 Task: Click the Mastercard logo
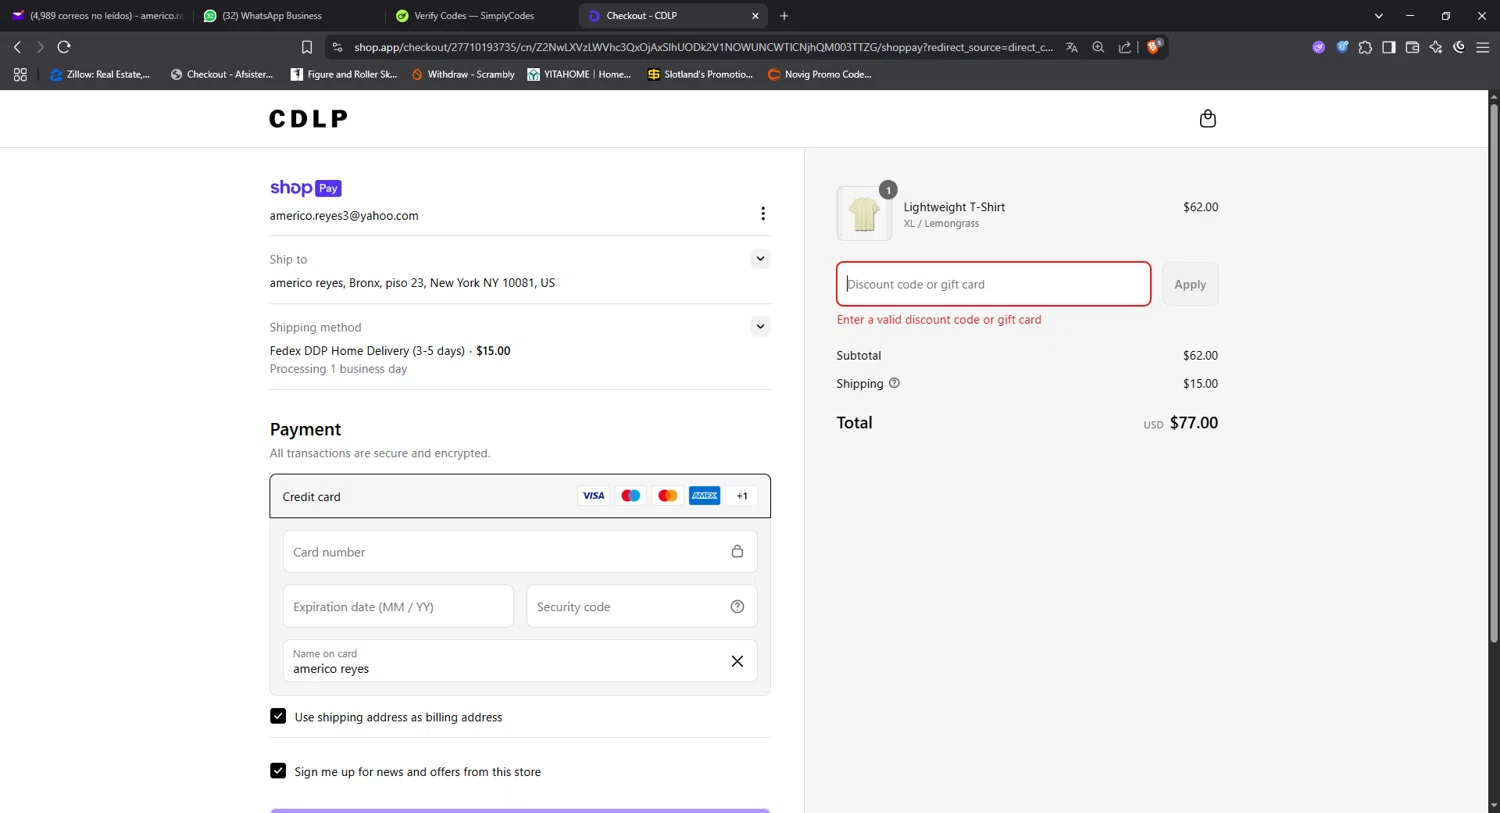click(667, 496)
